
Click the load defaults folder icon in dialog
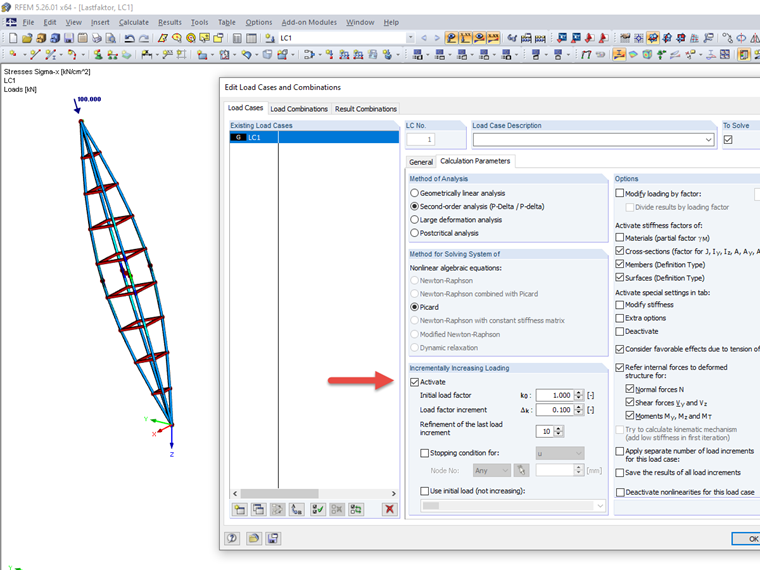coord(253,538)
